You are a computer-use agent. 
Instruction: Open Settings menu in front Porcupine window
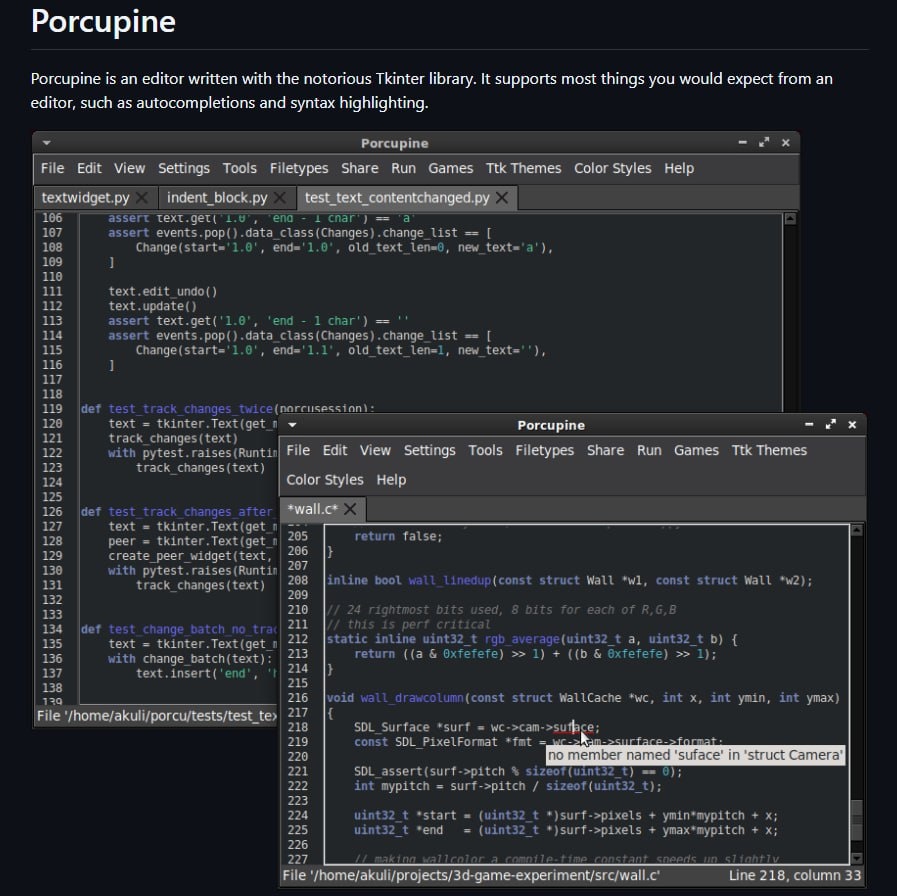(430, 450)
